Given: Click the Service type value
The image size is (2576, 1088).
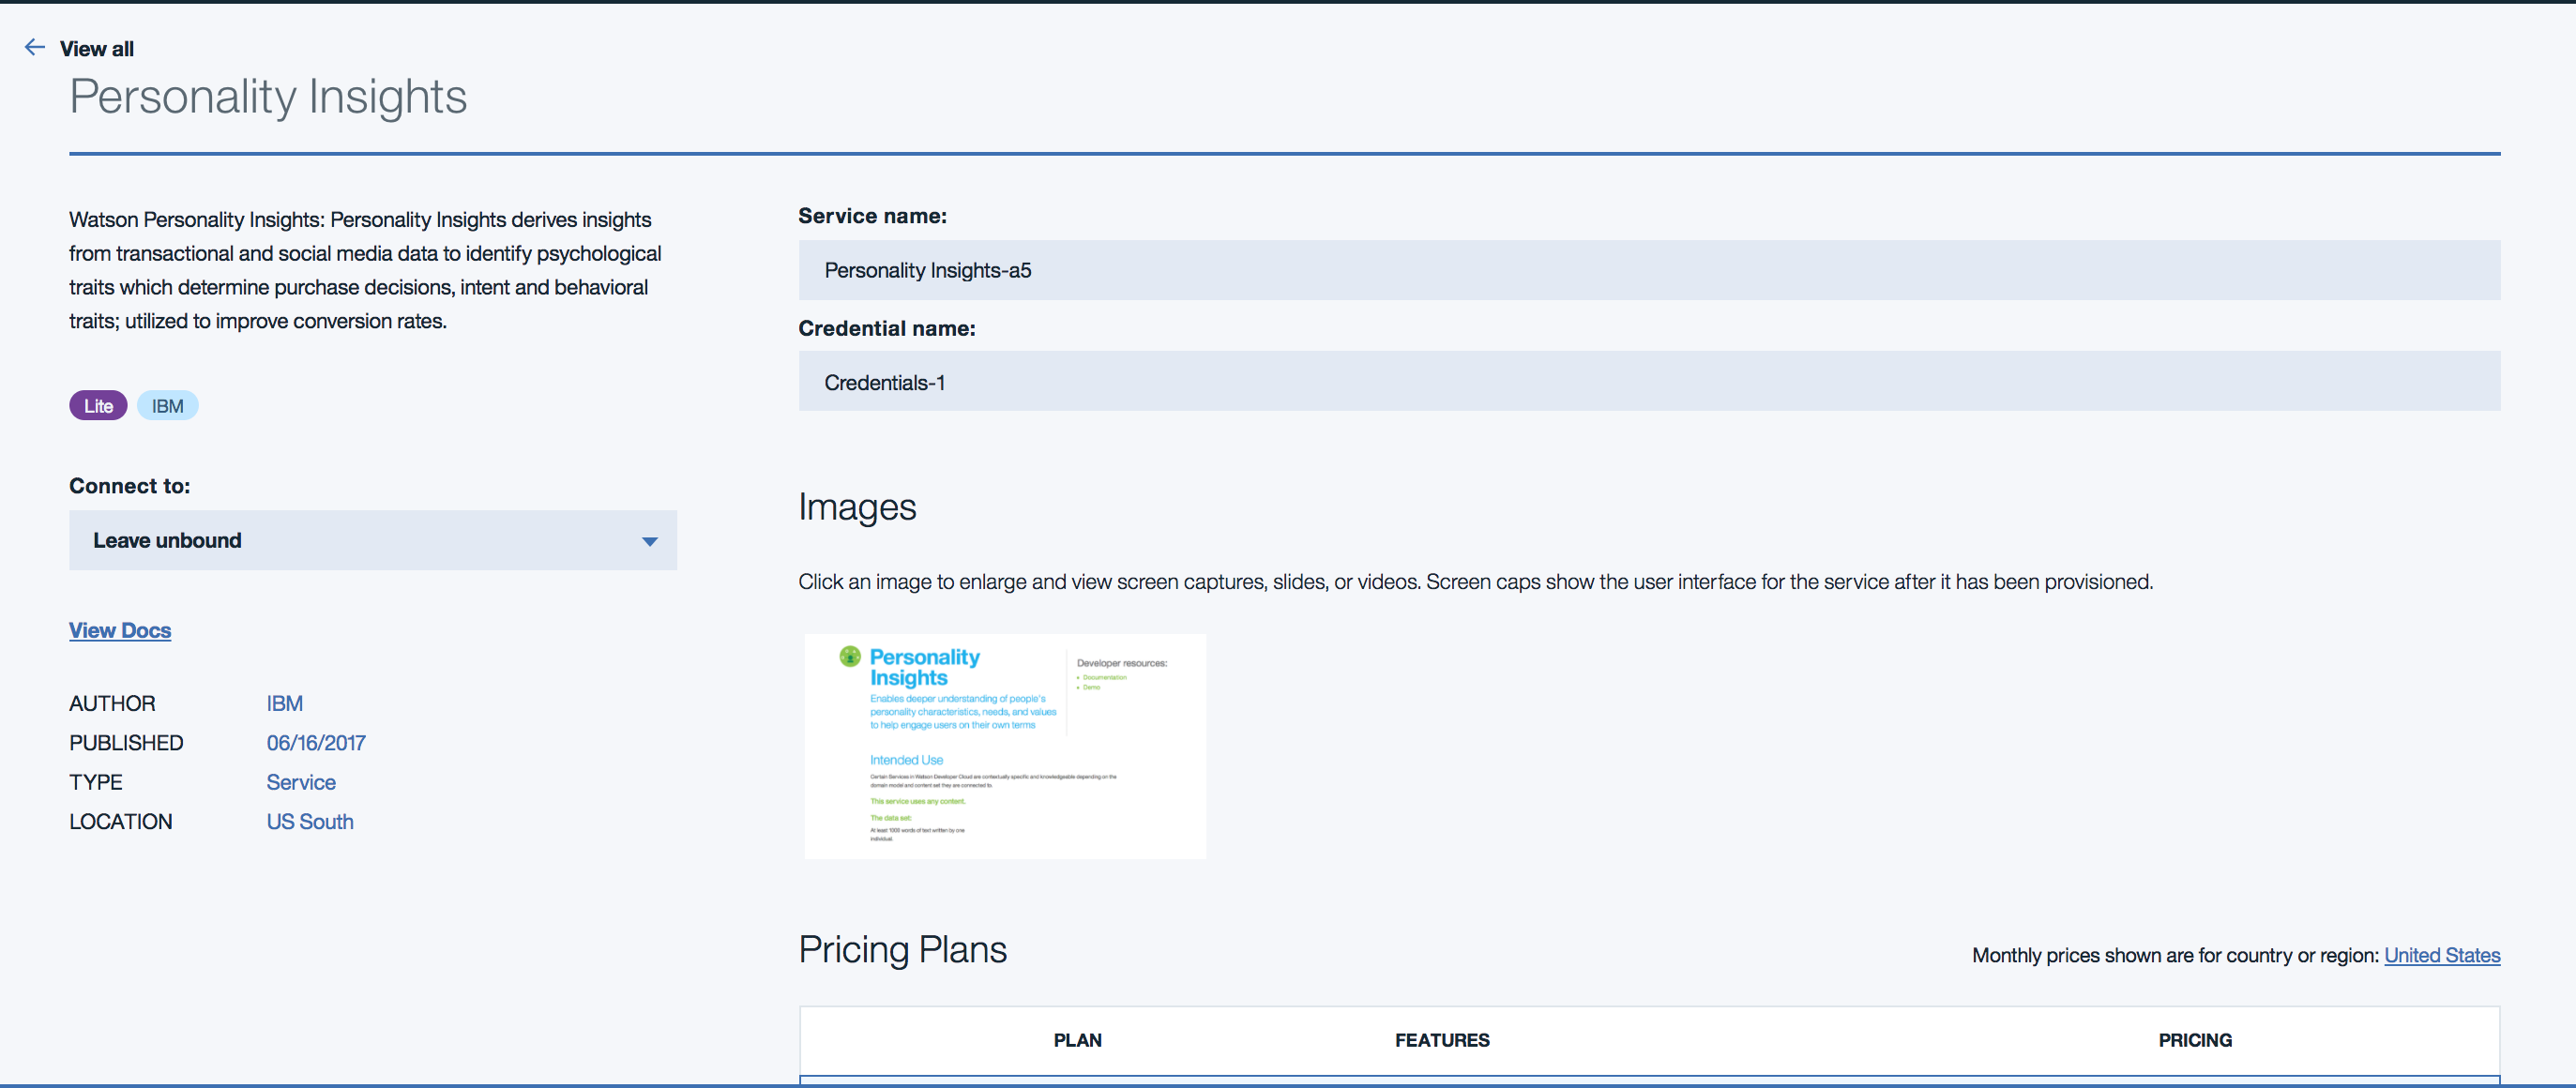Looking at the screenshot, I should tap(301, 783).
